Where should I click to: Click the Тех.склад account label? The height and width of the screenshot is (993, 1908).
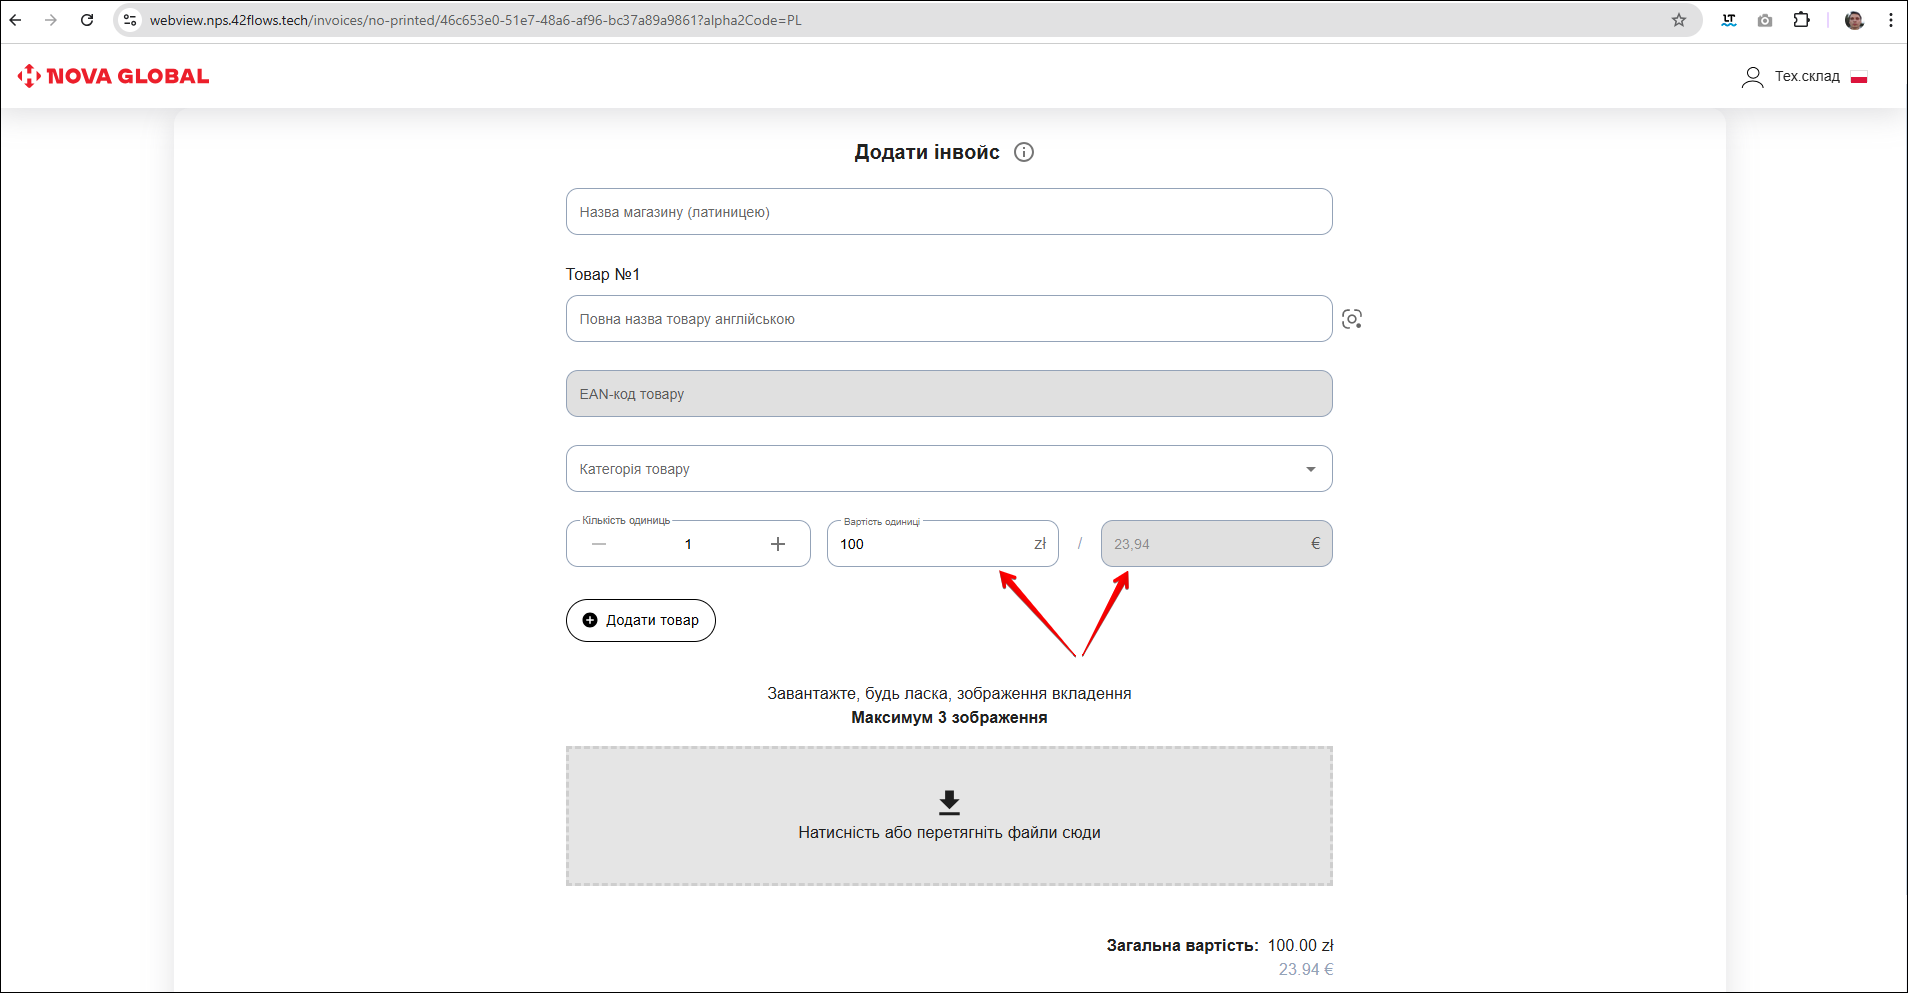(x=1806, y=77)
